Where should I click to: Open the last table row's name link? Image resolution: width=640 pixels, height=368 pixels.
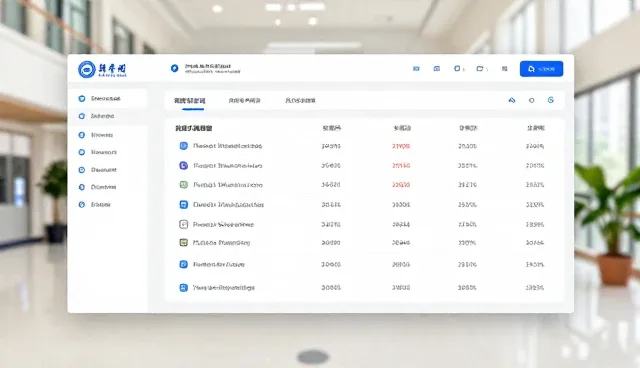[224, 288]
